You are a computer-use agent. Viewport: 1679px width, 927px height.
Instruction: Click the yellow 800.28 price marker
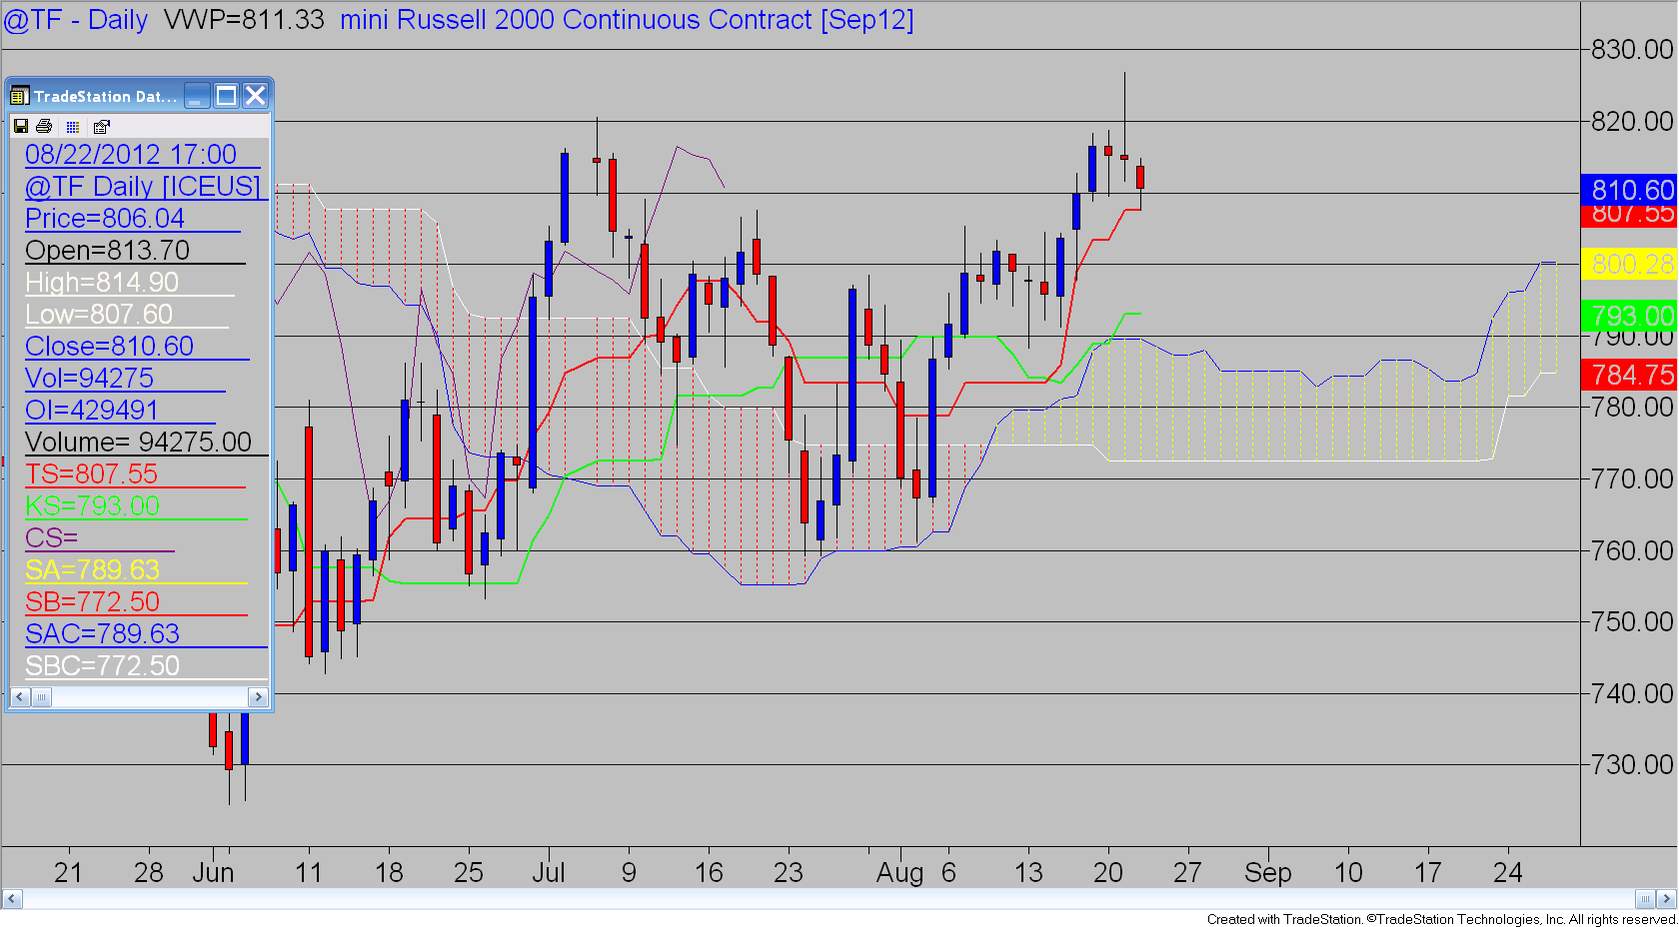click(x=1628, y=264)
